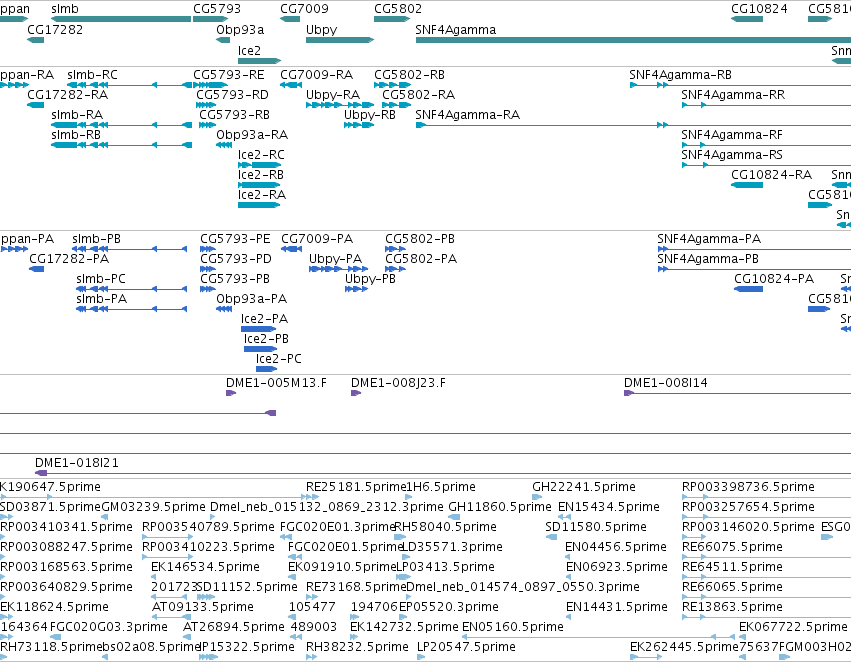Select protein label SNF4Agamma-PA
Screen dimensions: 851x662
click(x=709, y=239)
